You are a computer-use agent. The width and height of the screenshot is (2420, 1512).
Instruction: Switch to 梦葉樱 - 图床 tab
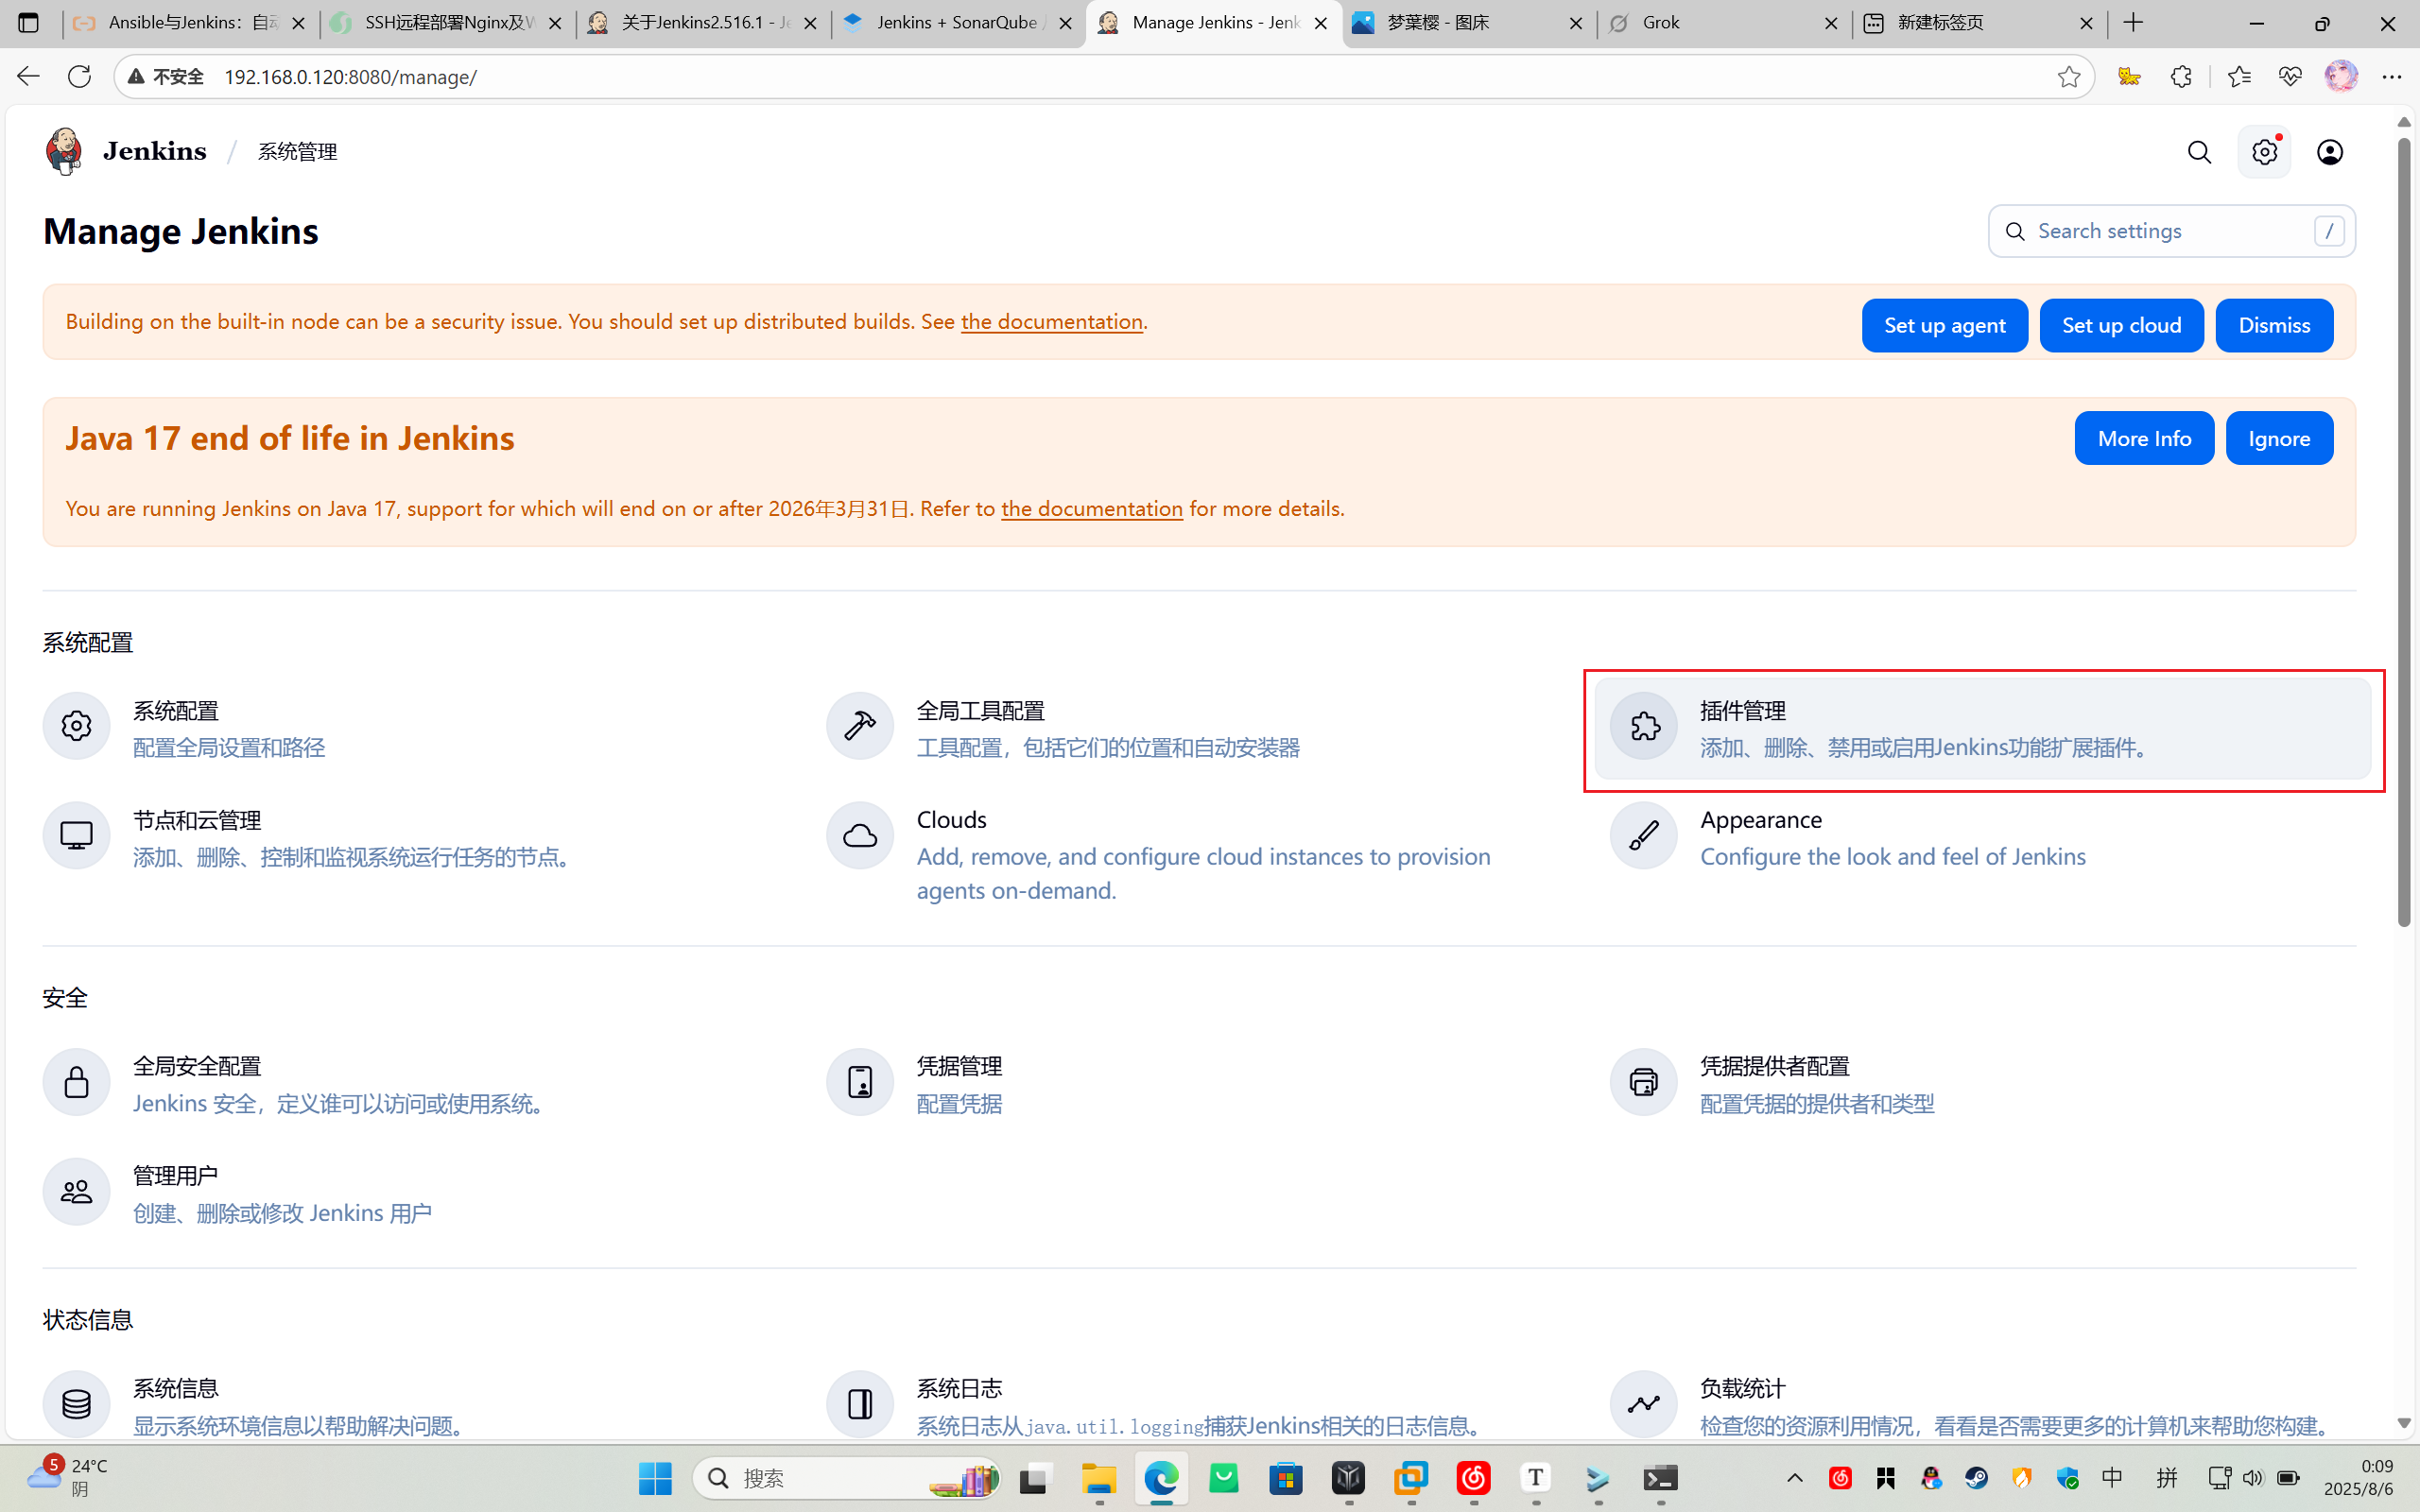(x=1469, y=23)
